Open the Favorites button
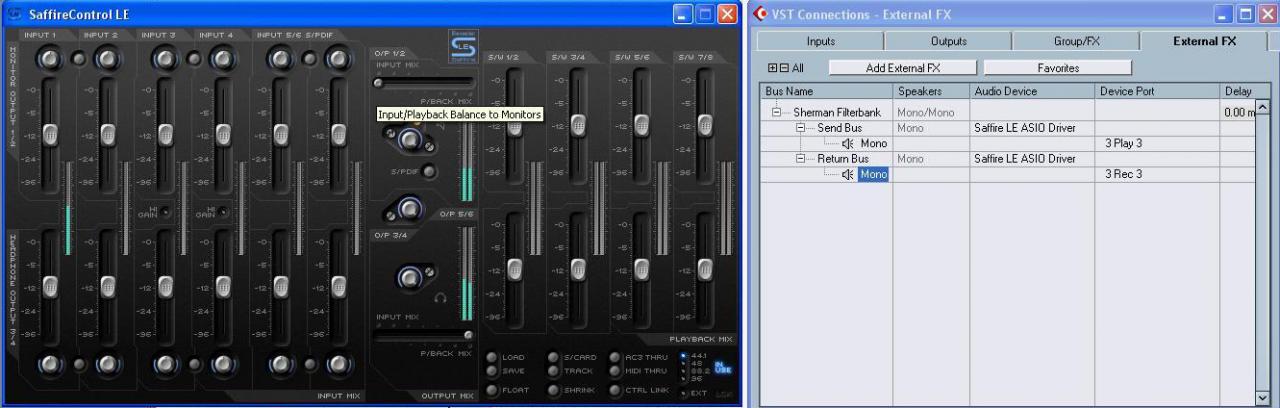The image size is (1280, 408). (1058, 68)
